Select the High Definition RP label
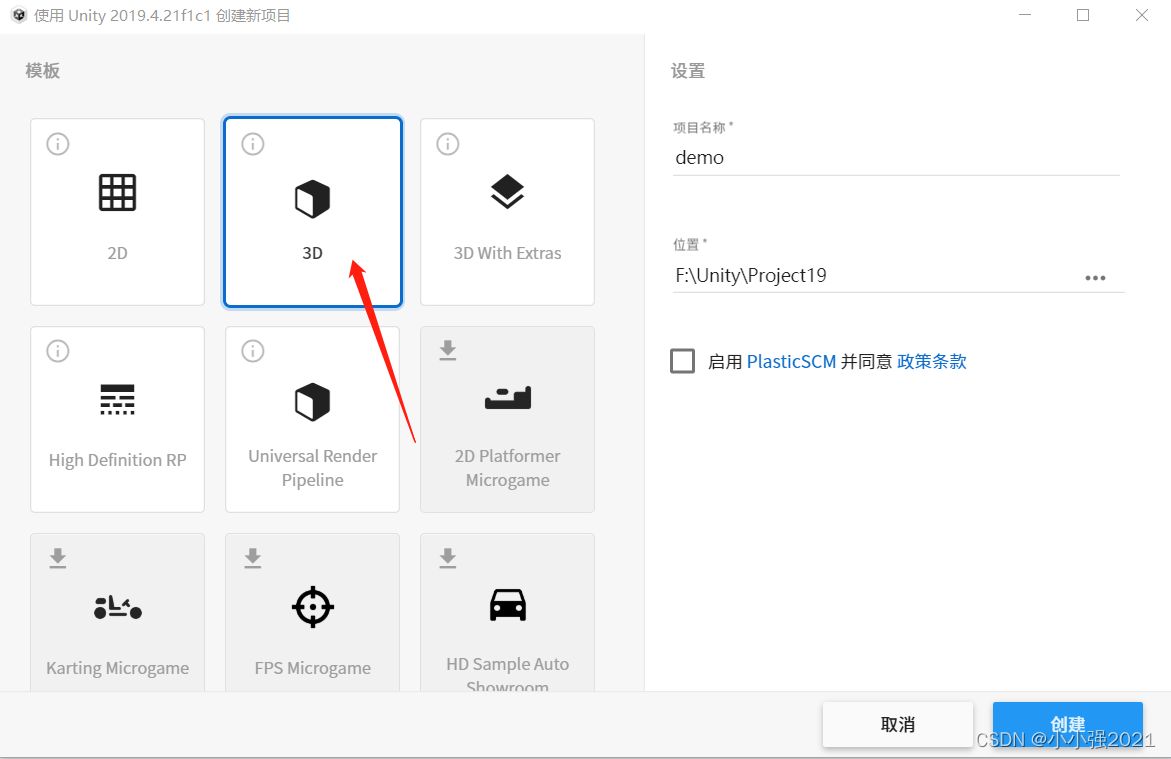 coord(117,460)
